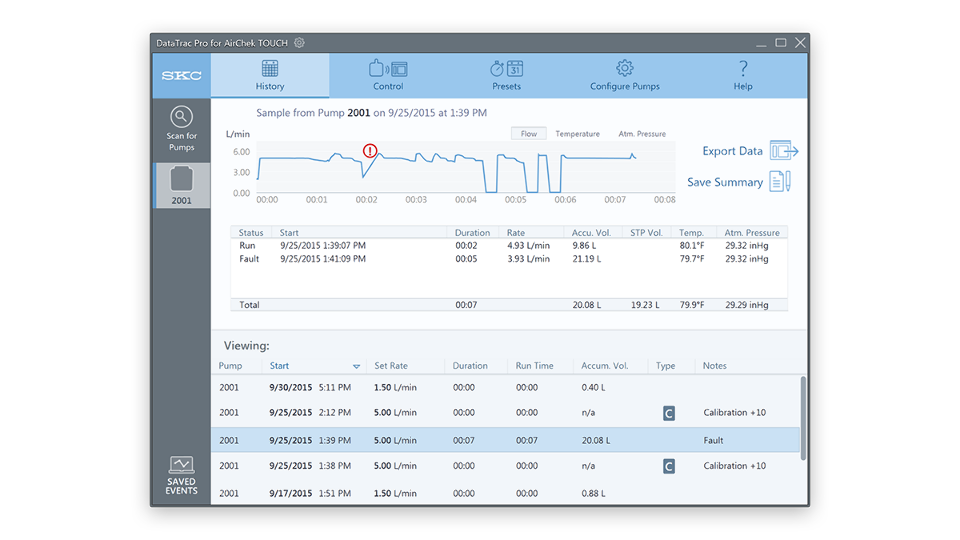Show the Temperature graph

(577, 133)
